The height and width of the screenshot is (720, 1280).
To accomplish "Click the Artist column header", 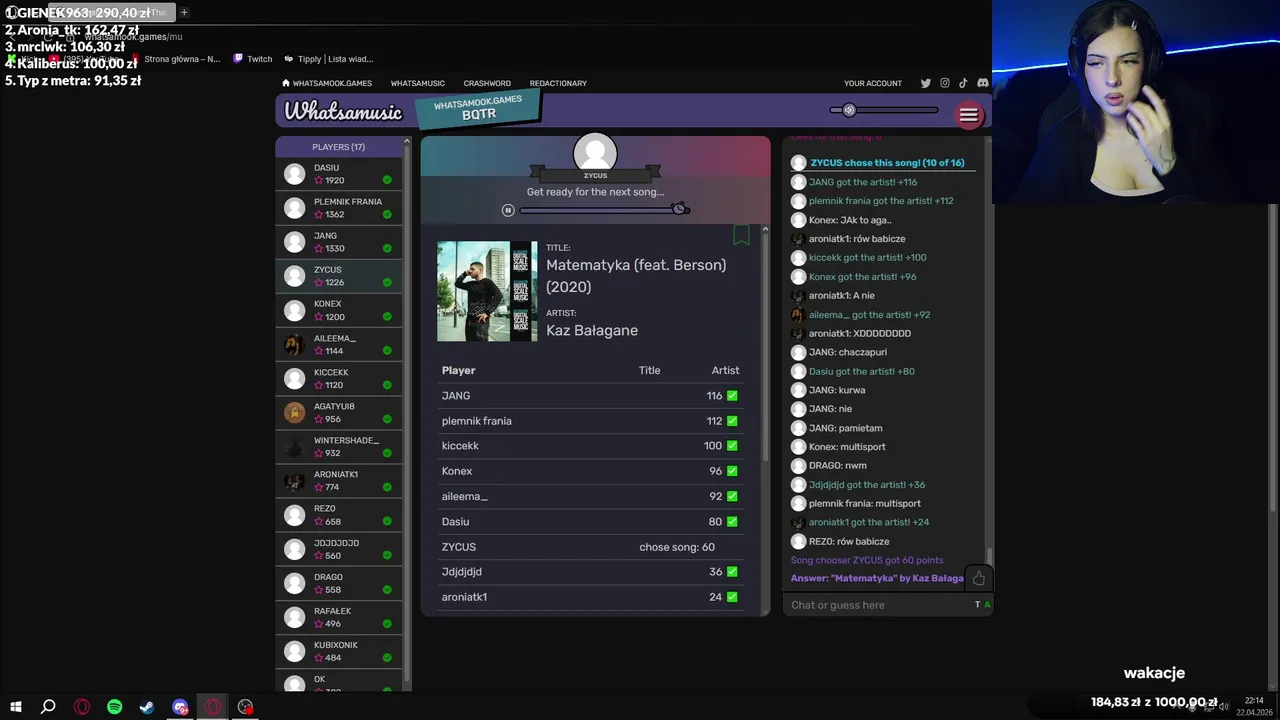I will pyautogui.click(x=725, y=370).
